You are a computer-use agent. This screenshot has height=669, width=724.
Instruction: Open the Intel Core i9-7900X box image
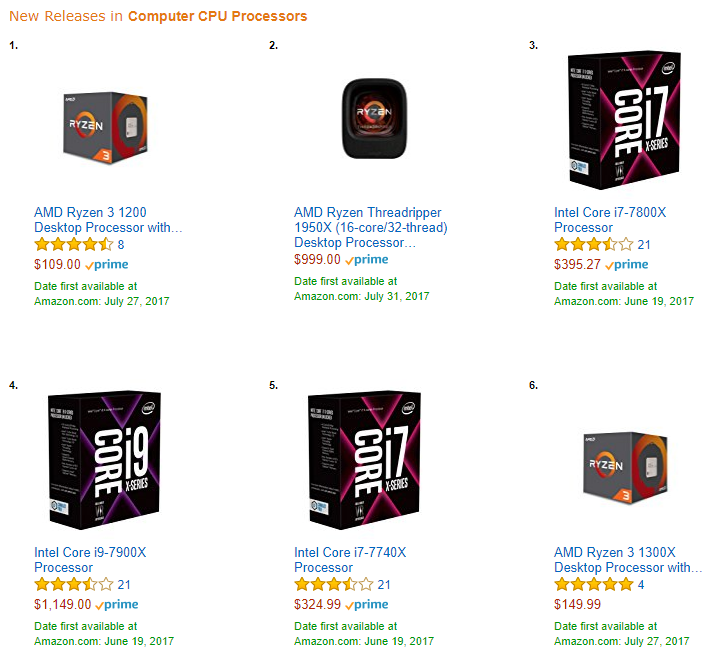(104, 460)
